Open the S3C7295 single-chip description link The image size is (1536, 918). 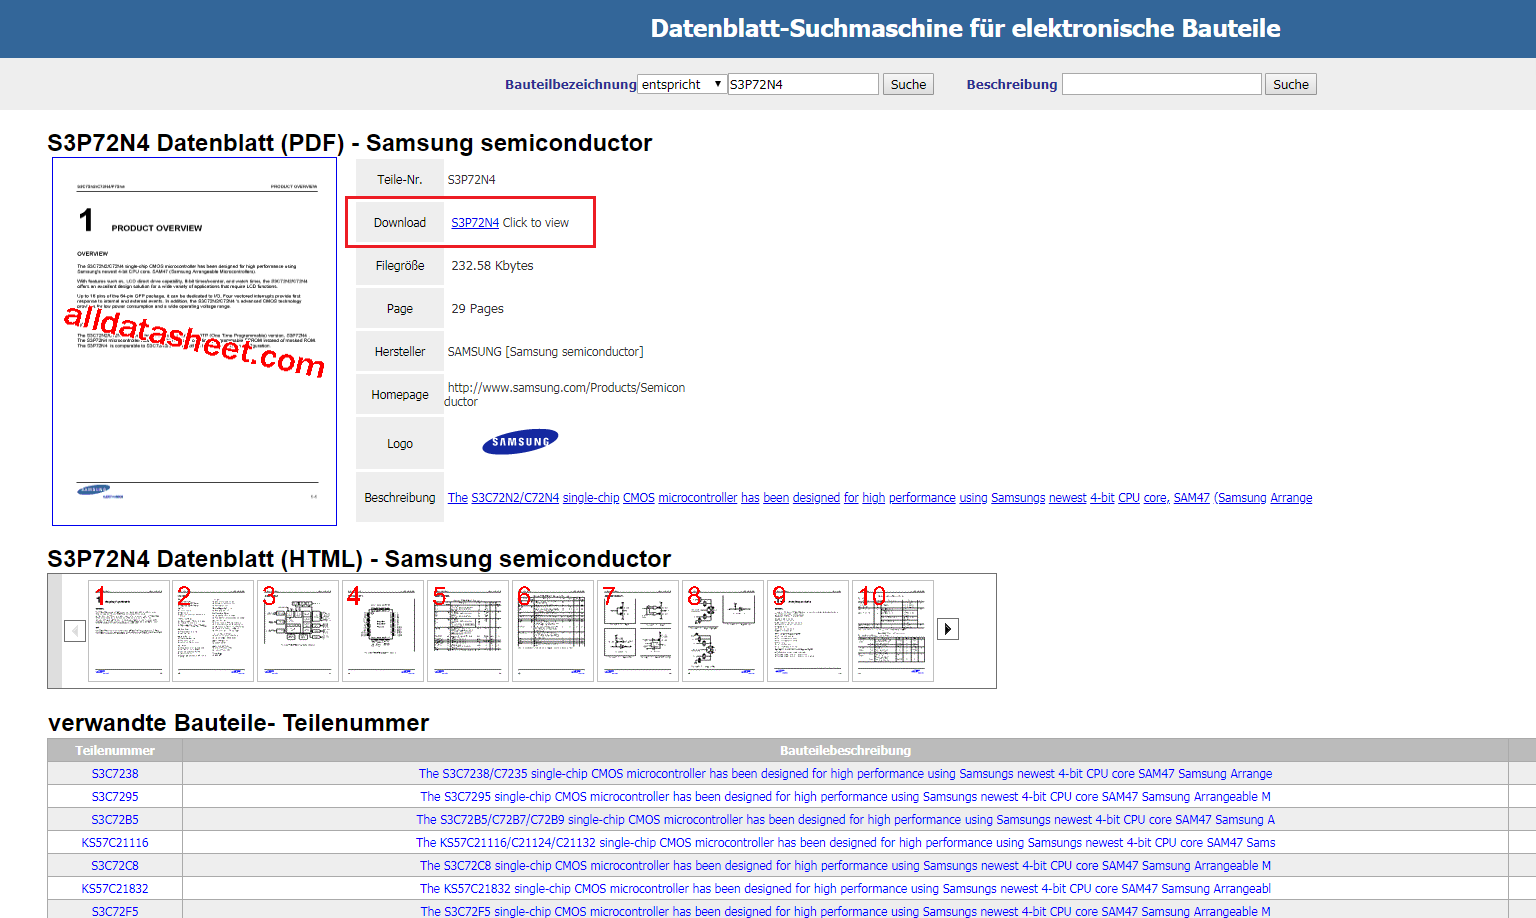[845, 797]
